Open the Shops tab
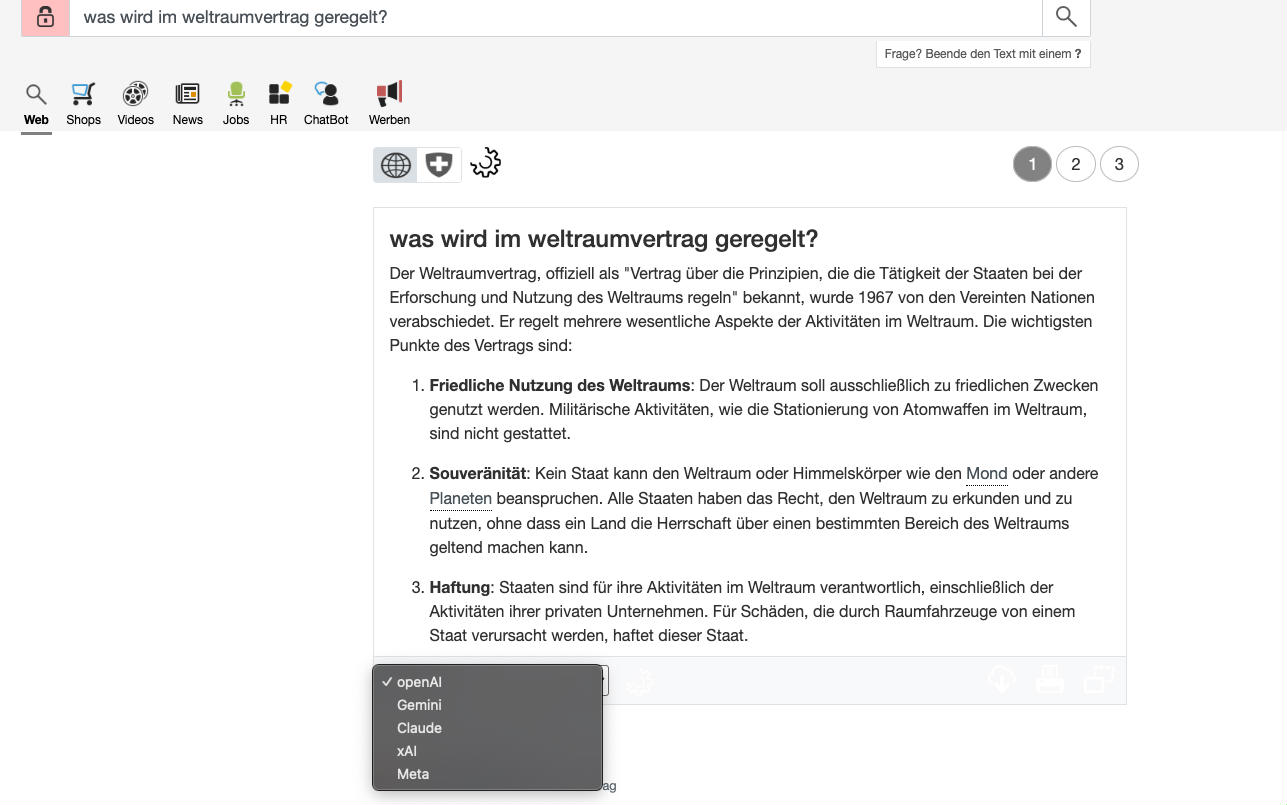Image resolution: width=1287 pixels, height=805 pixels. (x=83, y=105)
